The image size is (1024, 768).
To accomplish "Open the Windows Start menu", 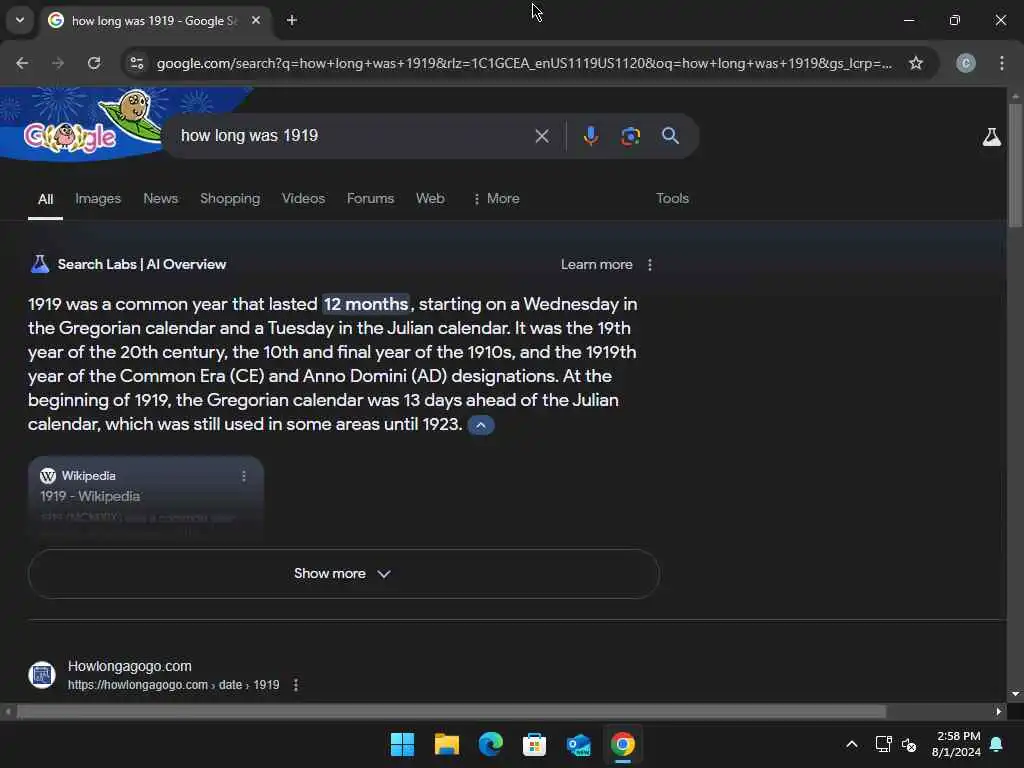I will (402, 744).
